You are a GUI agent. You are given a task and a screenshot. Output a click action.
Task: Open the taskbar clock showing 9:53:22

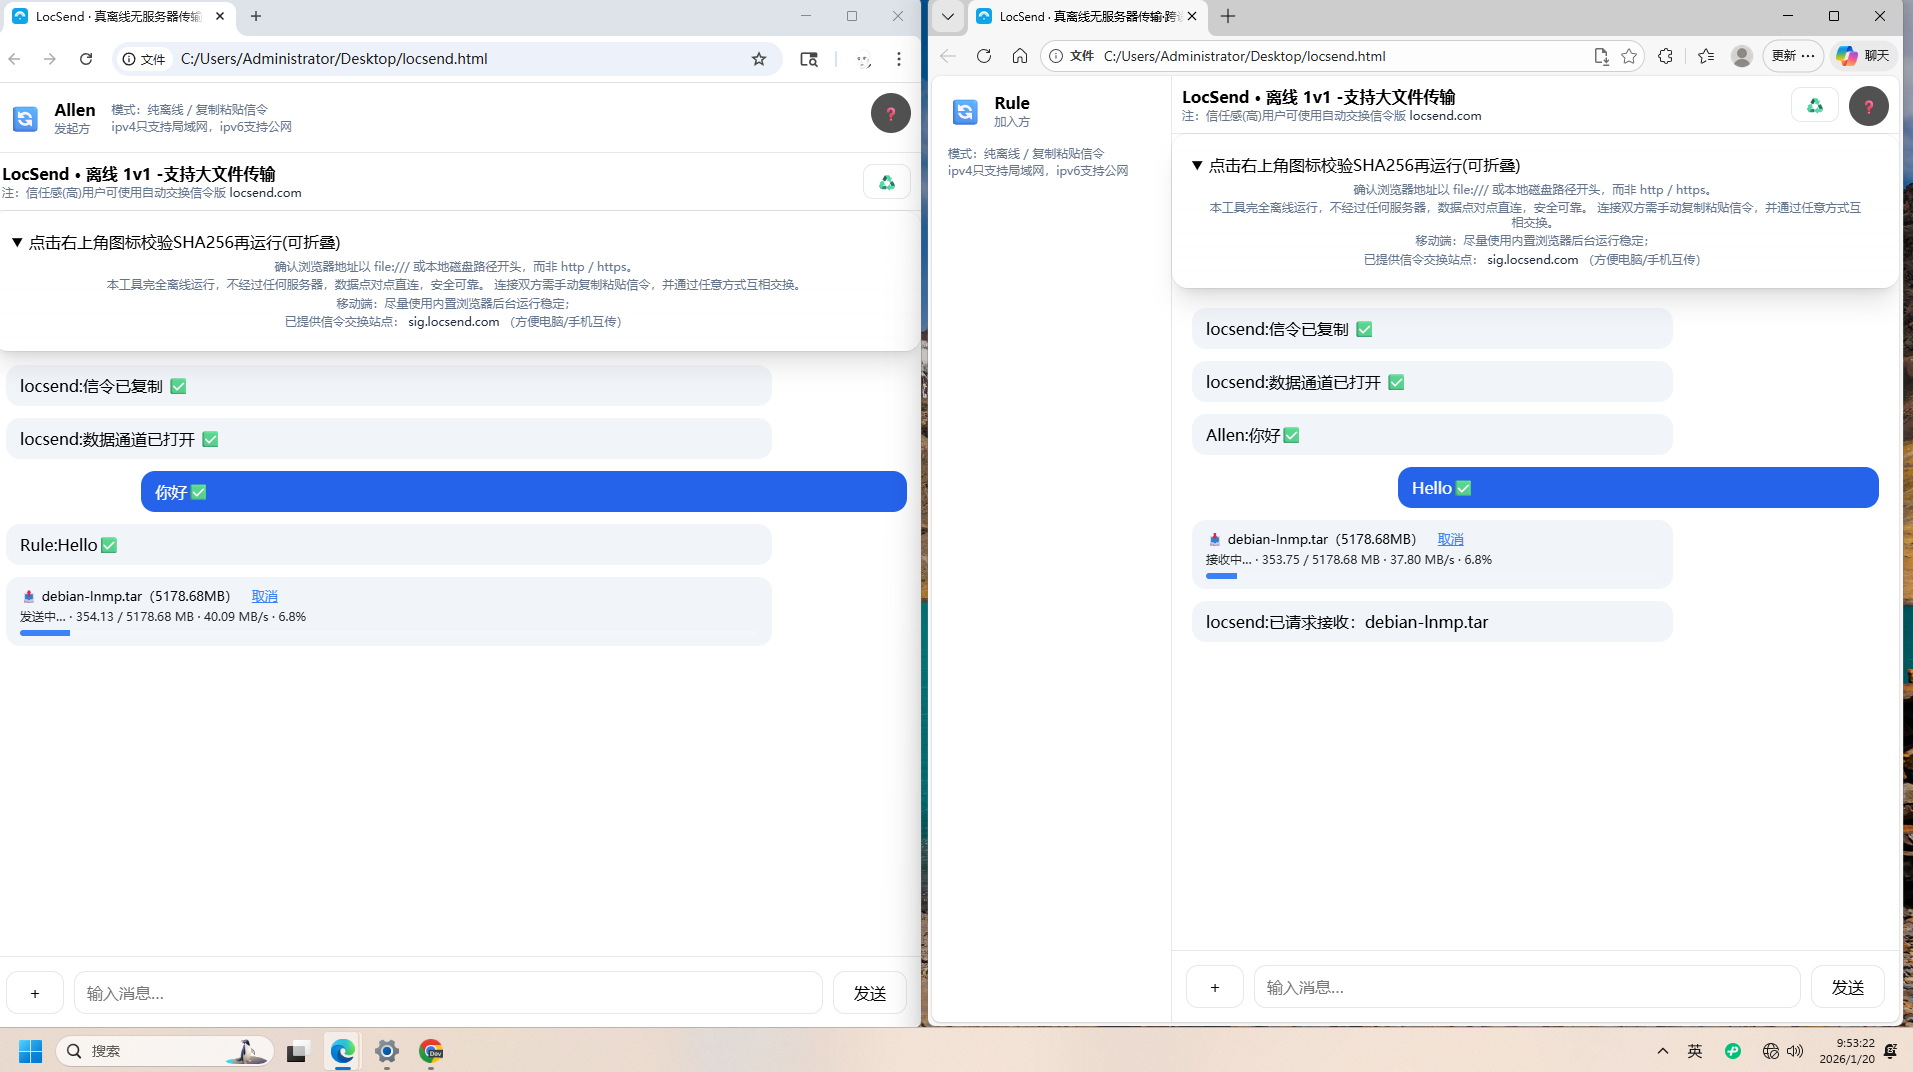pos(1846,1051)
